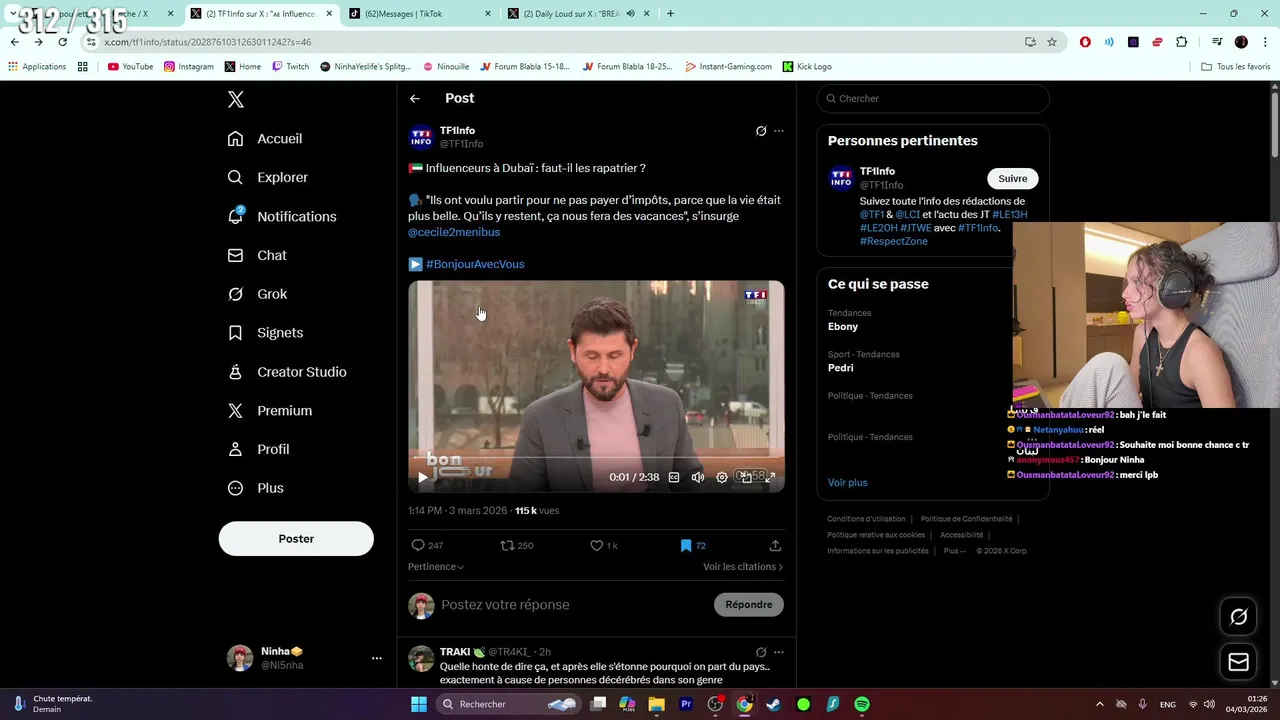Open the YouTube bookmark
This screenshot has height=720, width=1280.
(x=130, y=67)
